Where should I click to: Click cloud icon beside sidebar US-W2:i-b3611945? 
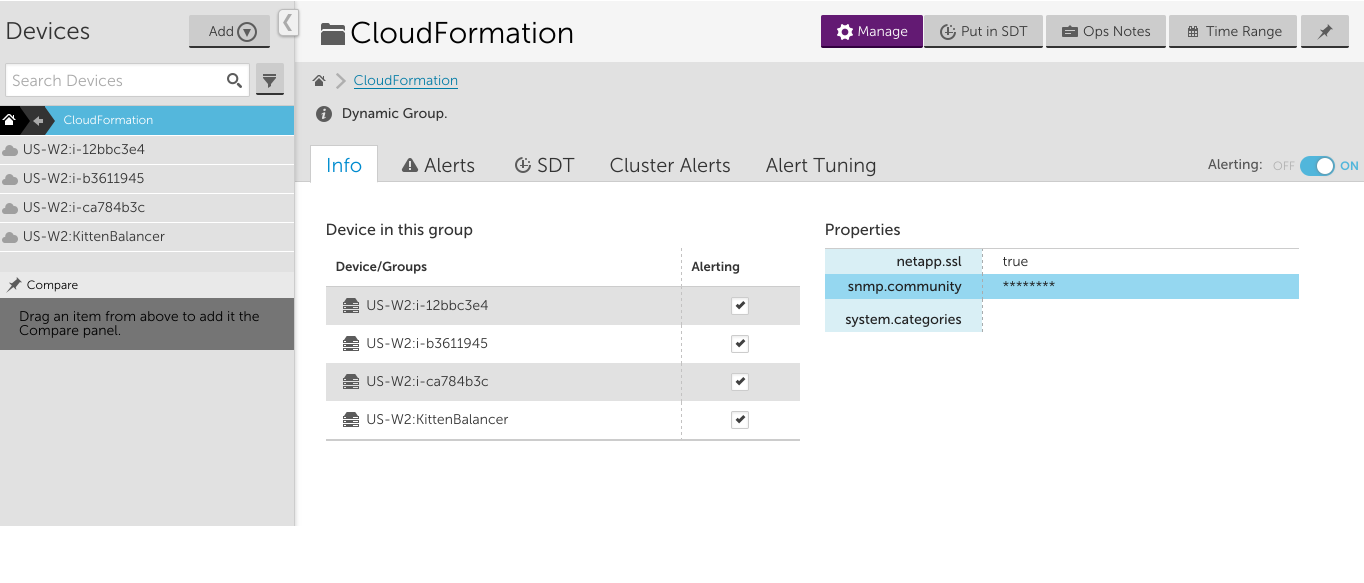(11, 179)
